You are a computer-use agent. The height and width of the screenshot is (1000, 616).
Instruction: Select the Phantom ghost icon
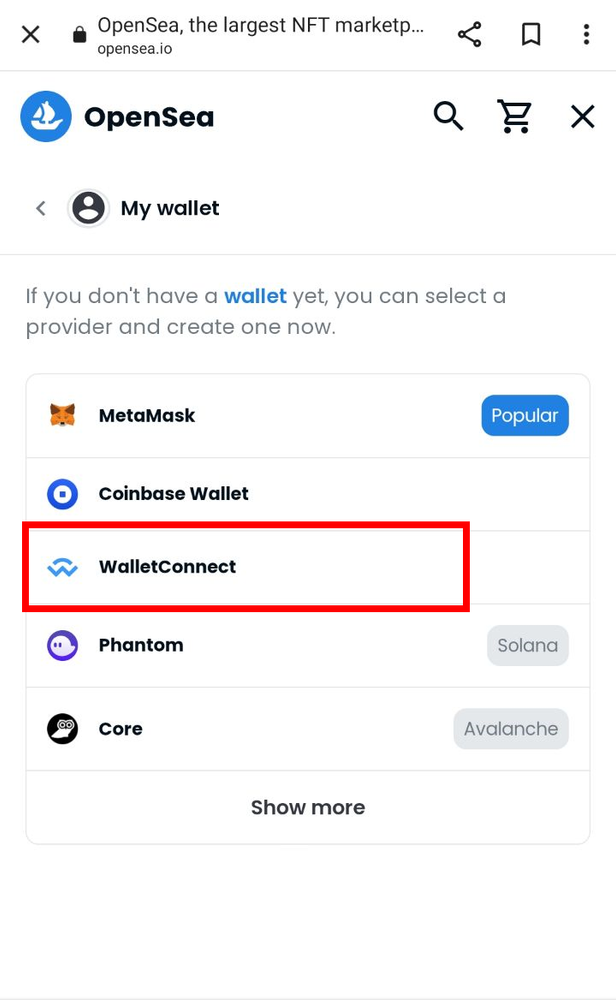tap(62, 645)
